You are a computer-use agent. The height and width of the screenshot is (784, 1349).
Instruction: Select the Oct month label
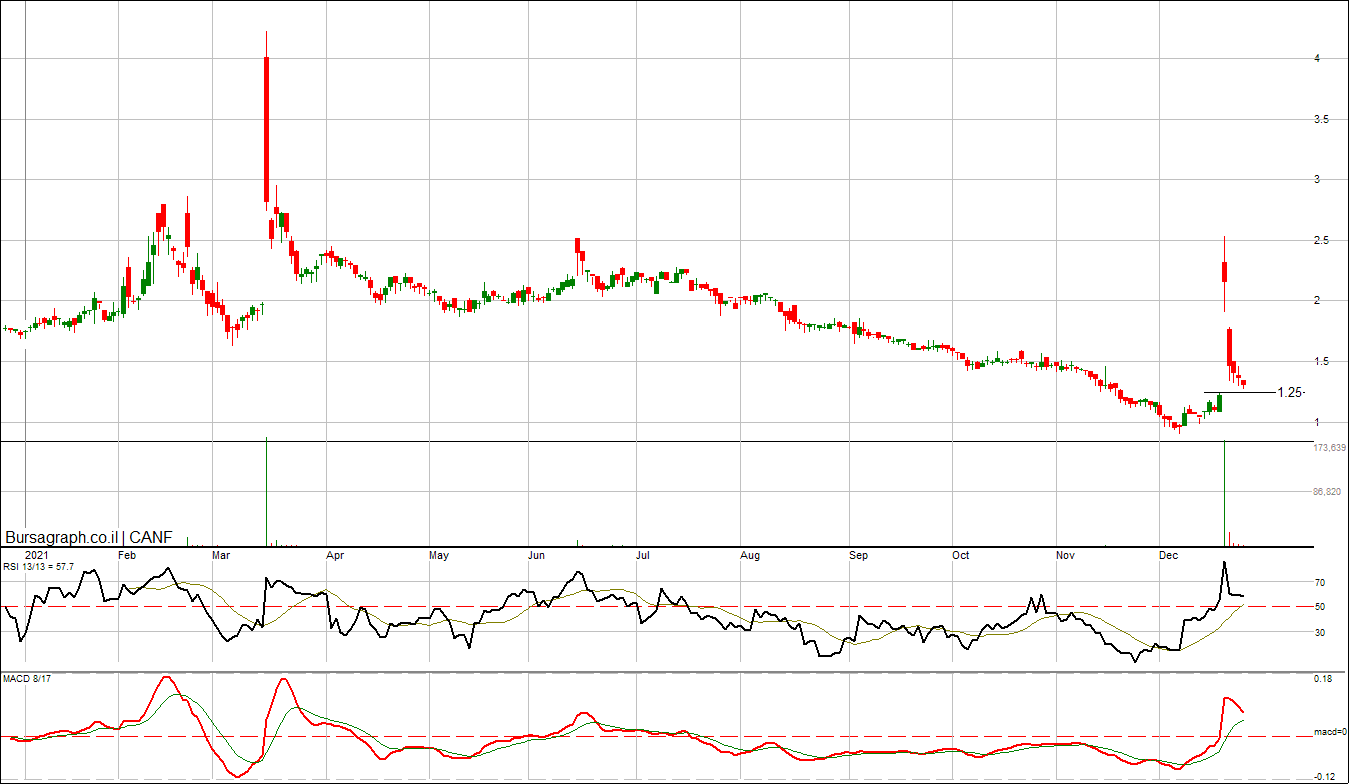click(961, 554)
